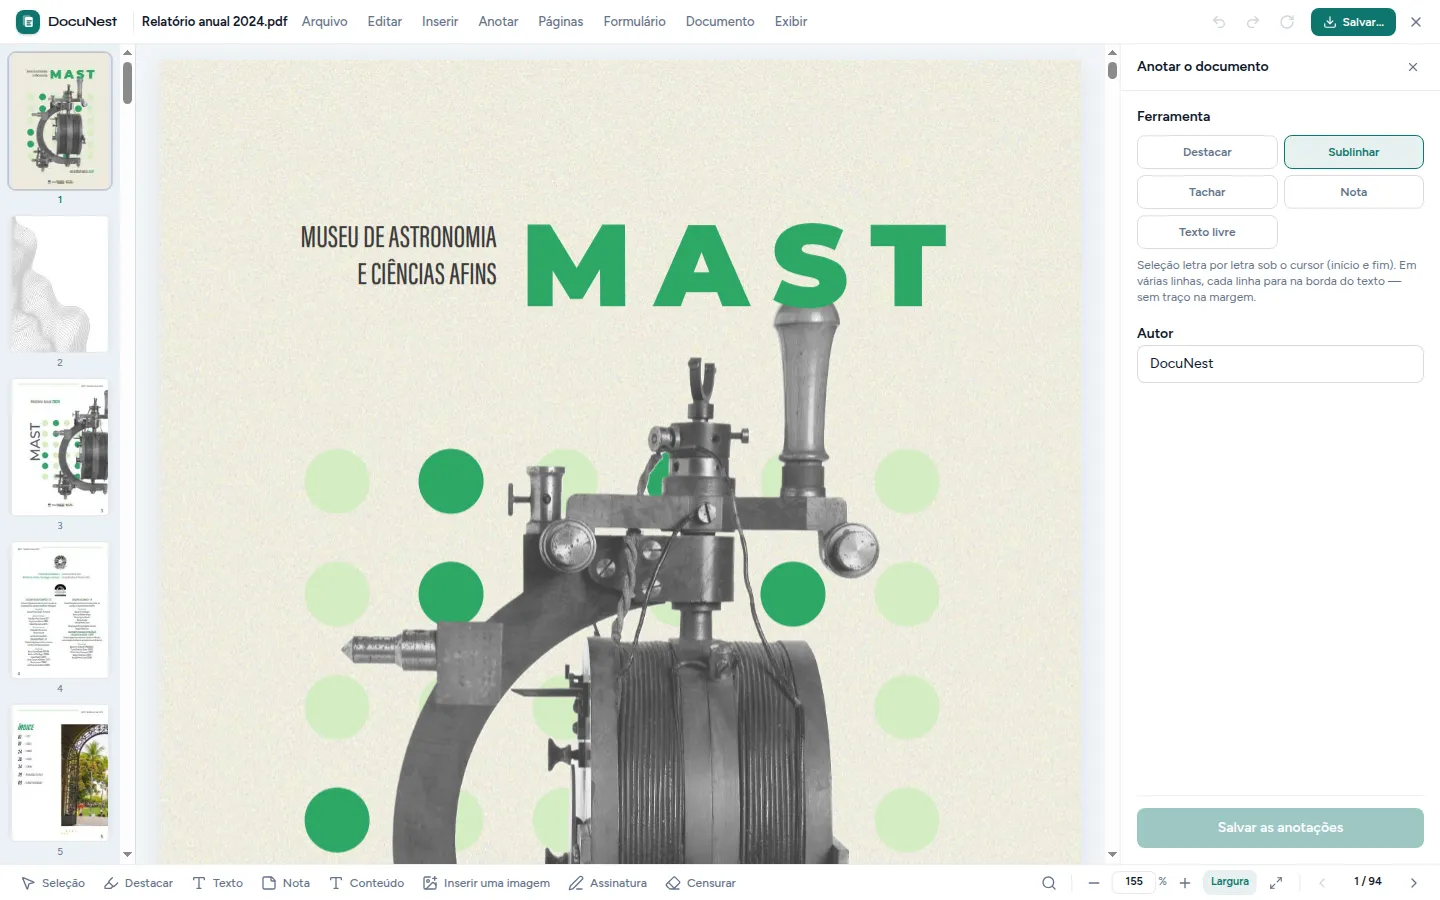Undo the last action

[x=1219, y=22]
